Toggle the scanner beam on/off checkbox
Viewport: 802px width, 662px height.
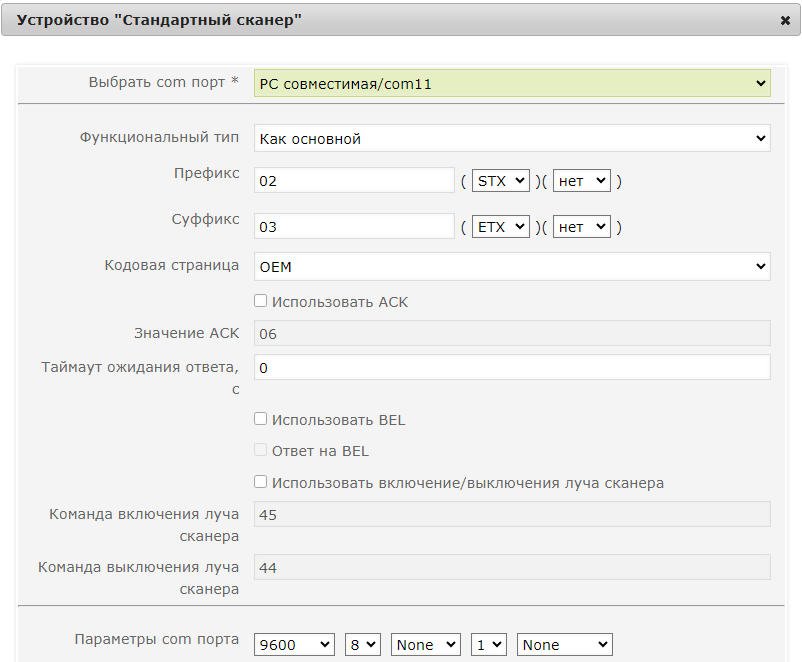click(x=260, y=482)
